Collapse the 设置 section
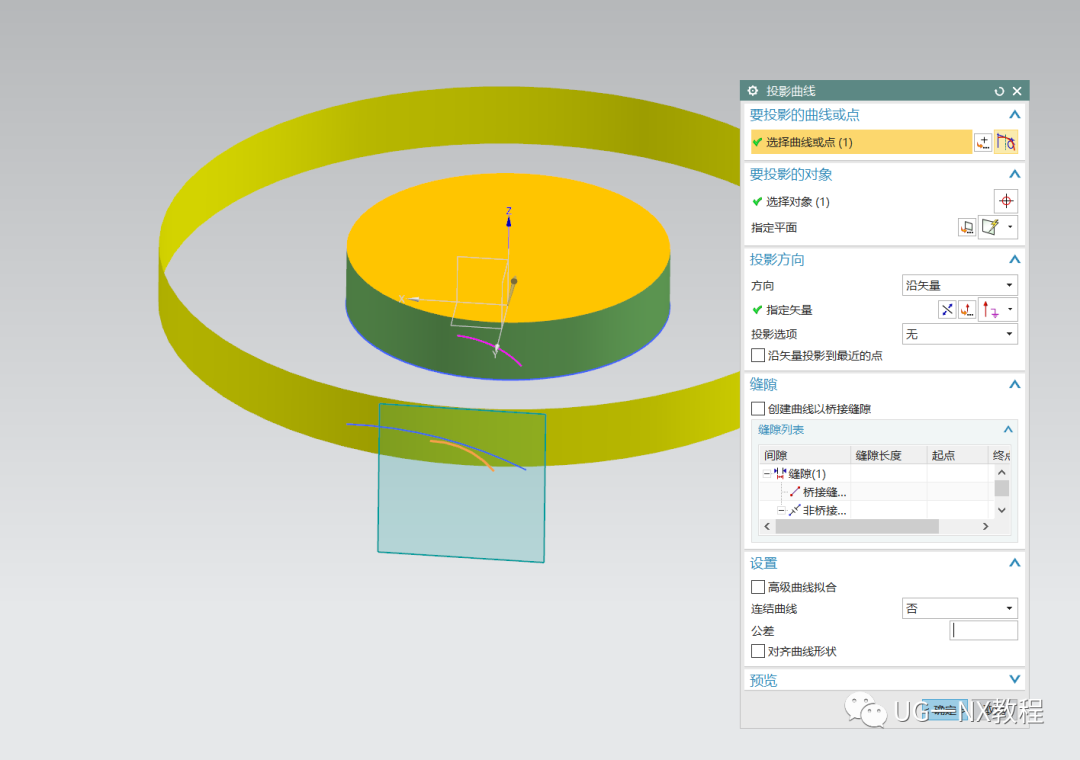 (1014, 563)
